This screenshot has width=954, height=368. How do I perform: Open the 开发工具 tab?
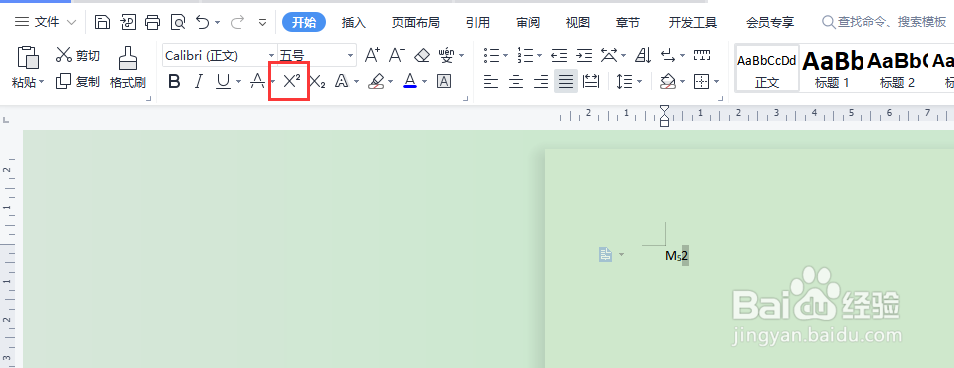pyautogui.click(x=693, y=23)
